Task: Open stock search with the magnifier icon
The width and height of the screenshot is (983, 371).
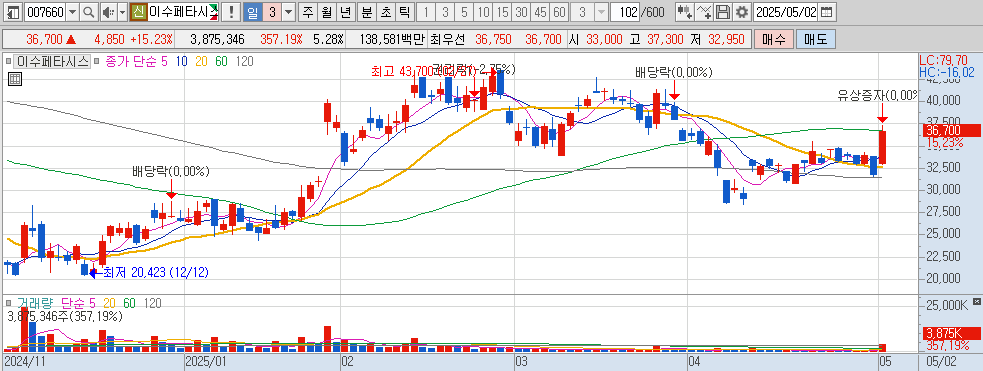Action: click(x=88, y=12)
